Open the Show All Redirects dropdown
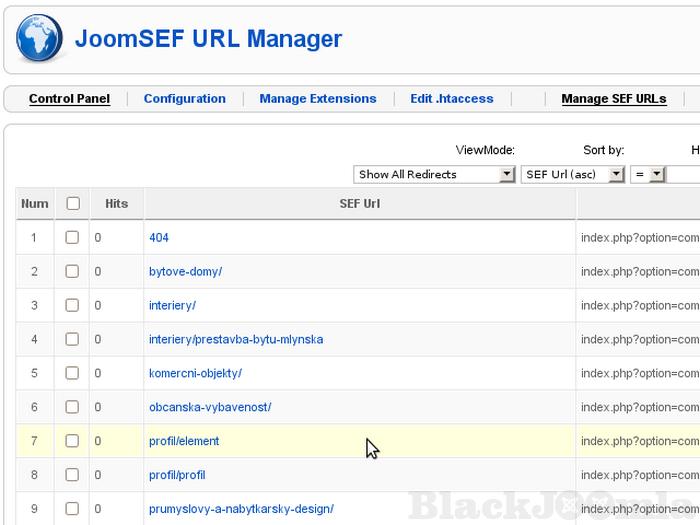The image size is (700, 525). (435, 174)
